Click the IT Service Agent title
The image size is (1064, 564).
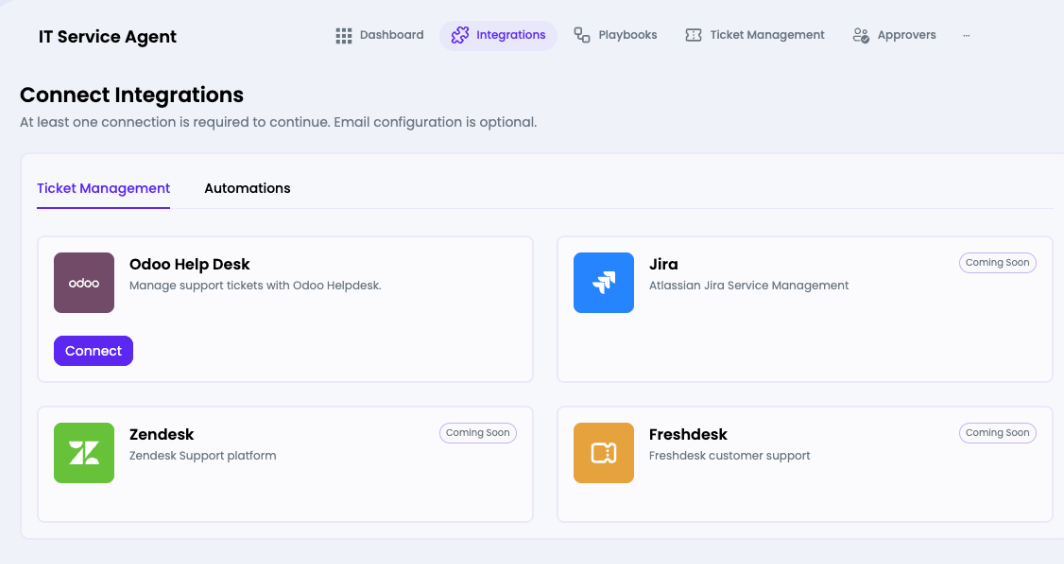pyautogui.click(x=107, y=37)
